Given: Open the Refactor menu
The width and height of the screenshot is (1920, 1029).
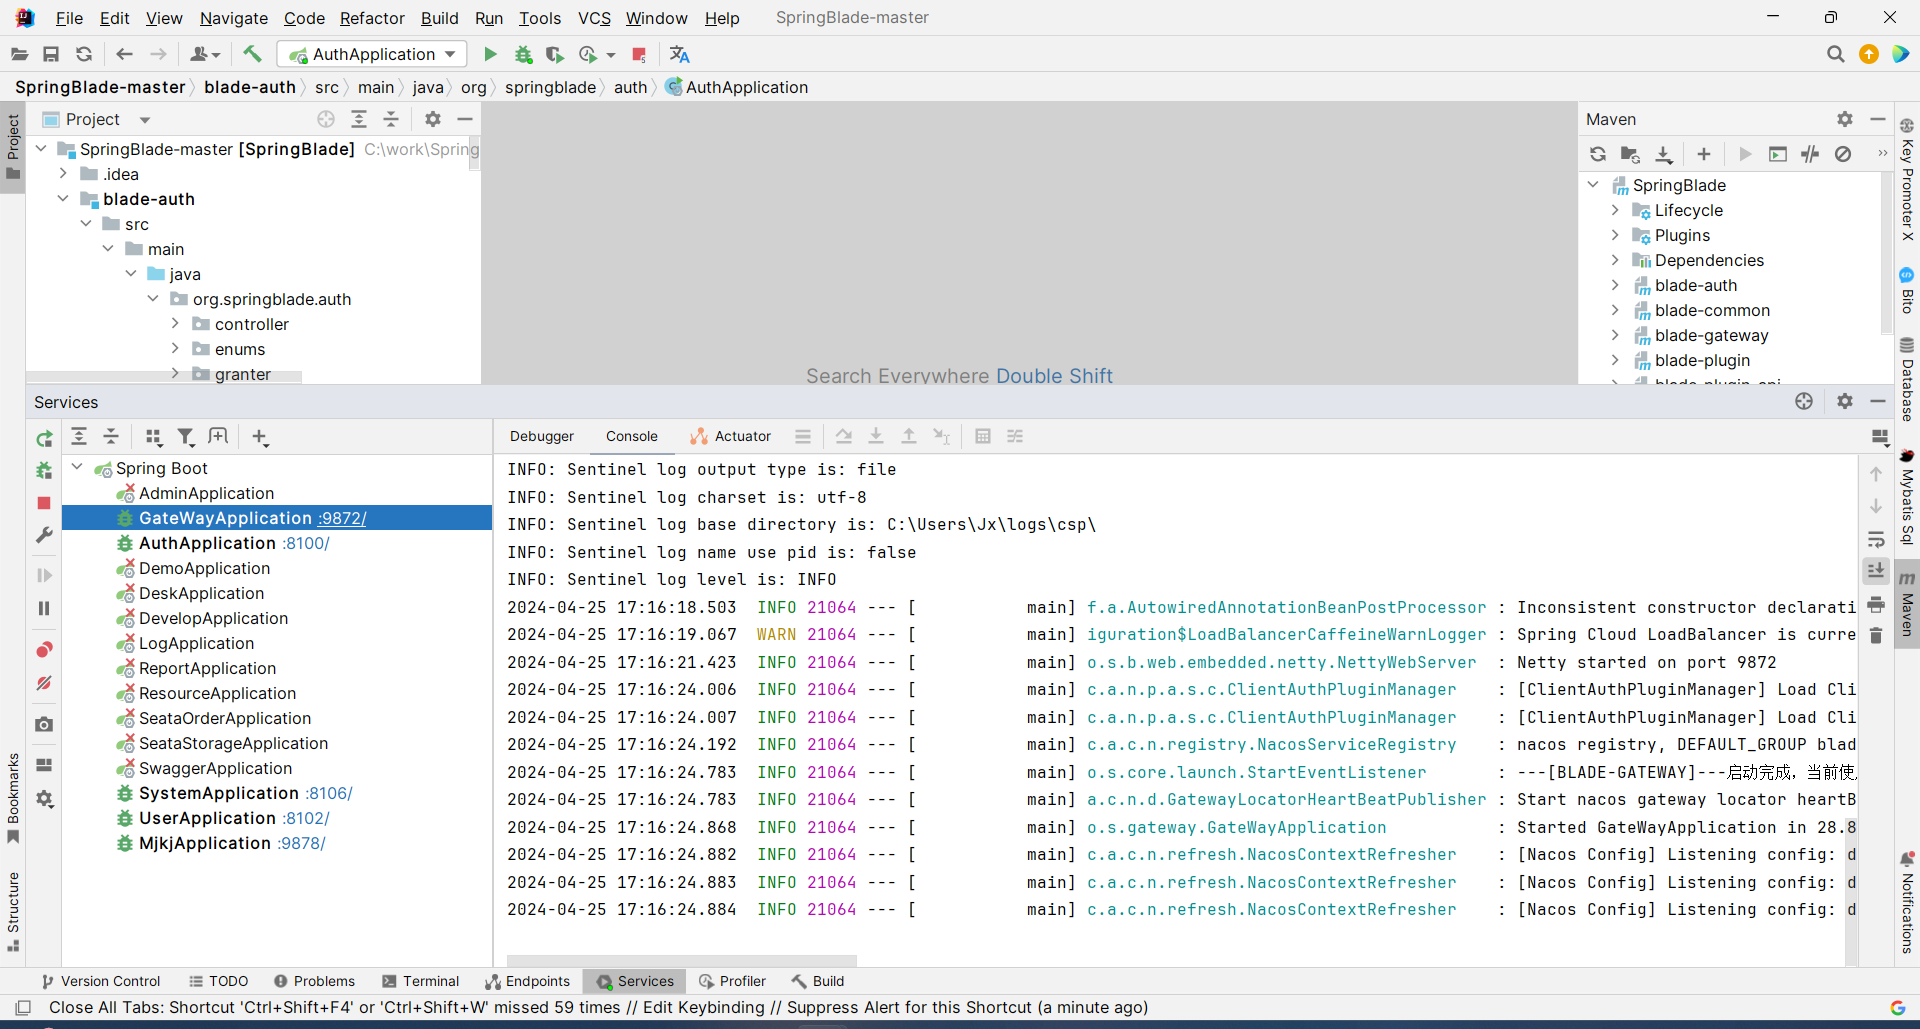Looking at the screenshot, I should [x=371, y=18].
